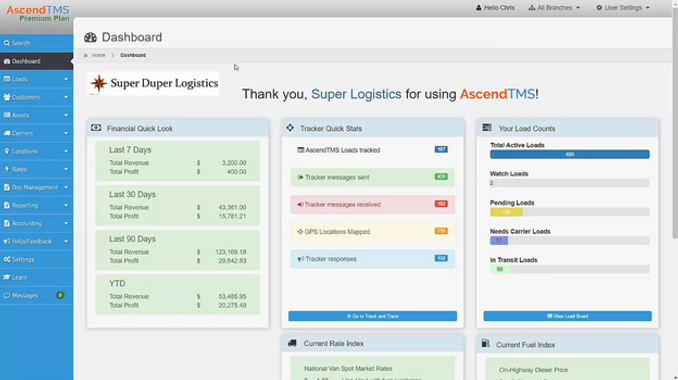This screenshot has width=678, height=380.
Task: Click the Reporting document icon
Action: [x=7, y=205]
